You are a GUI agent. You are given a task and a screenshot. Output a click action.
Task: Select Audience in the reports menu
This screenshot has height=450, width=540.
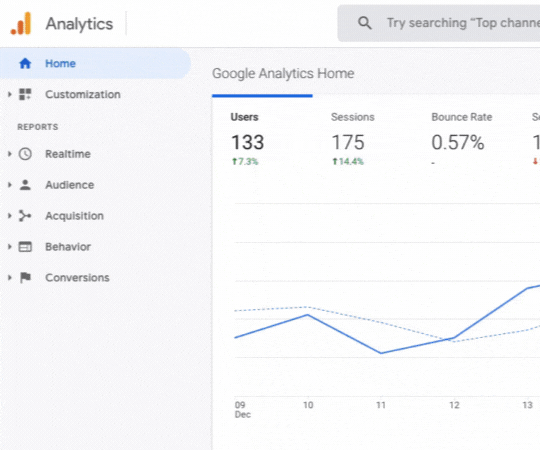pyautogui.click(x=70, y=185)
